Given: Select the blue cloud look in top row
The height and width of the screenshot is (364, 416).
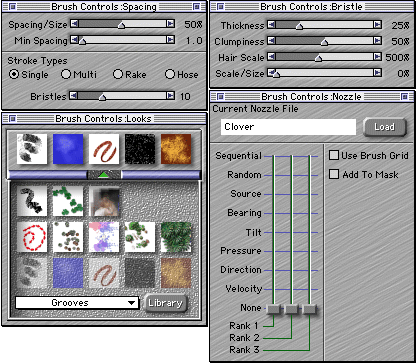Looking at the screenshot, I should [68, 149].
